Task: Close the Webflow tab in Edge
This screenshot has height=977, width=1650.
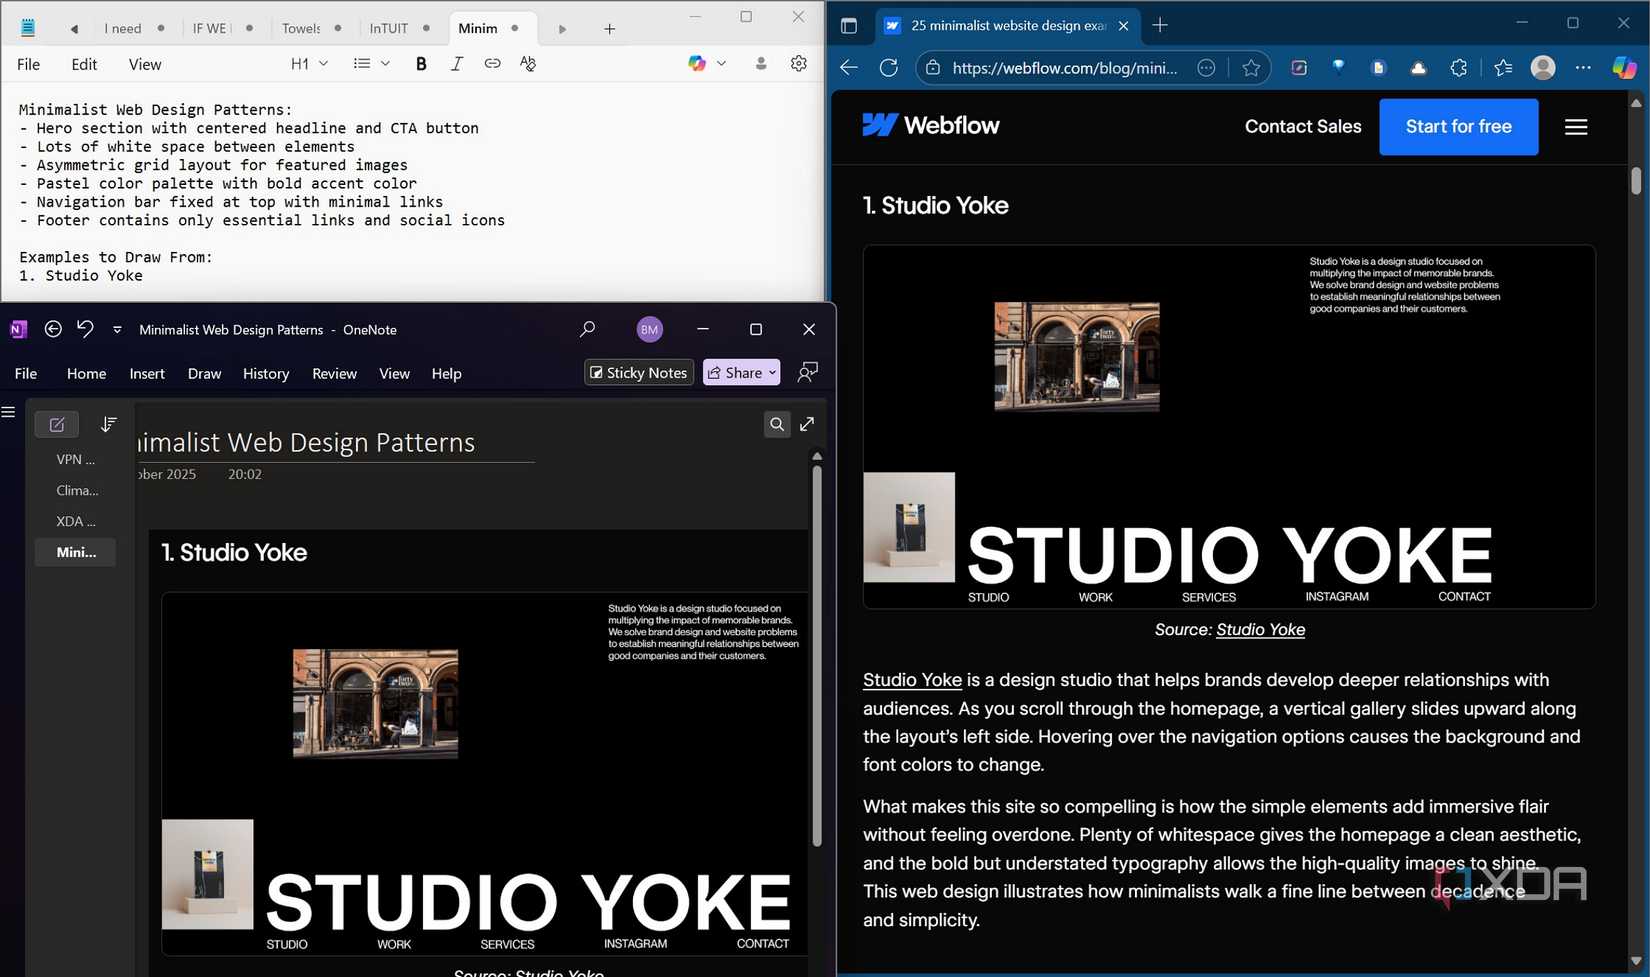Action: tap(1123, 26)
